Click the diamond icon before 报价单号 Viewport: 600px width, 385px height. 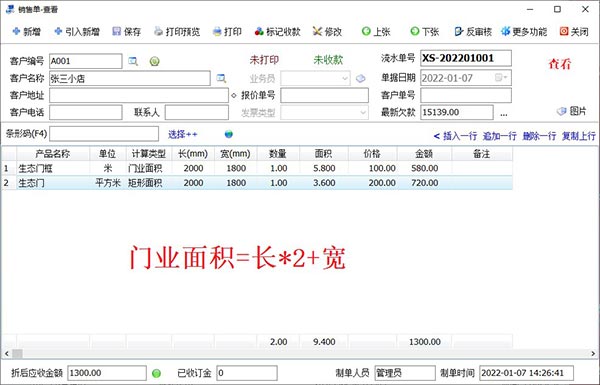click(x=234, y=96)
